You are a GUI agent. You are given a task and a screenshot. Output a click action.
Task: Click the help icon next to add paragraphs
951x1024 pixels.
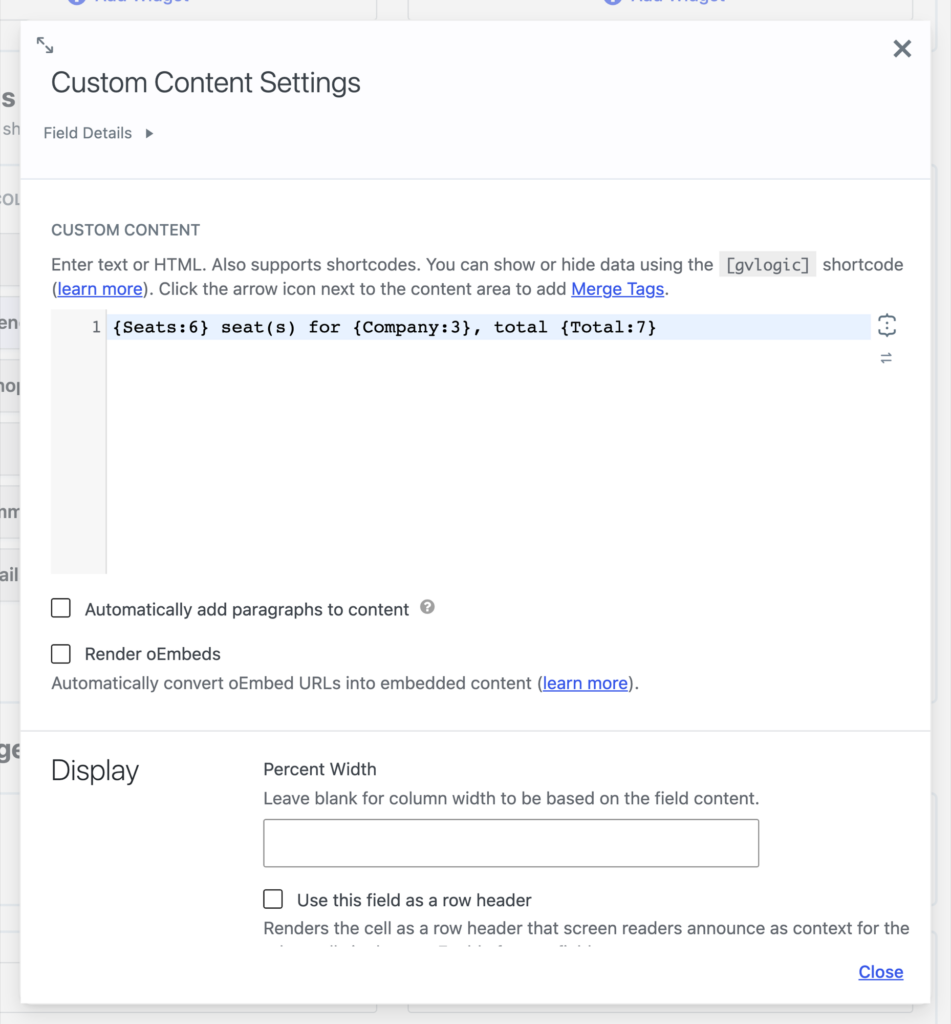click(x=427, y=607)
